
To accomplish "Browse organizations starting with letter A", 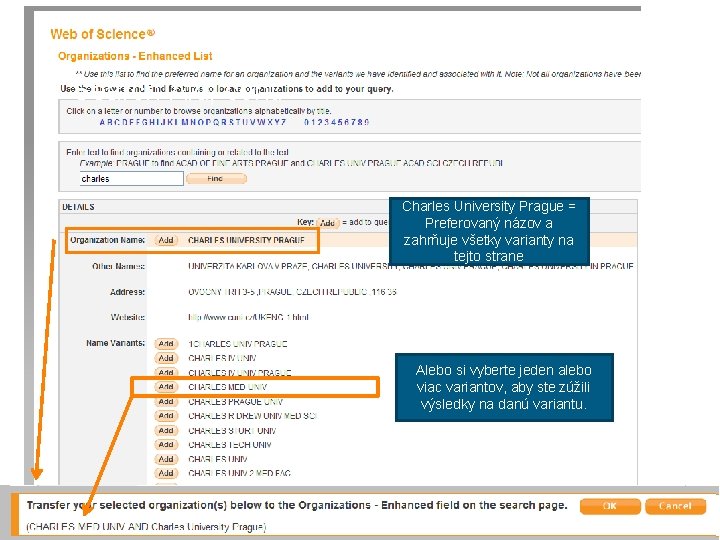I will [x=102, y=122].
